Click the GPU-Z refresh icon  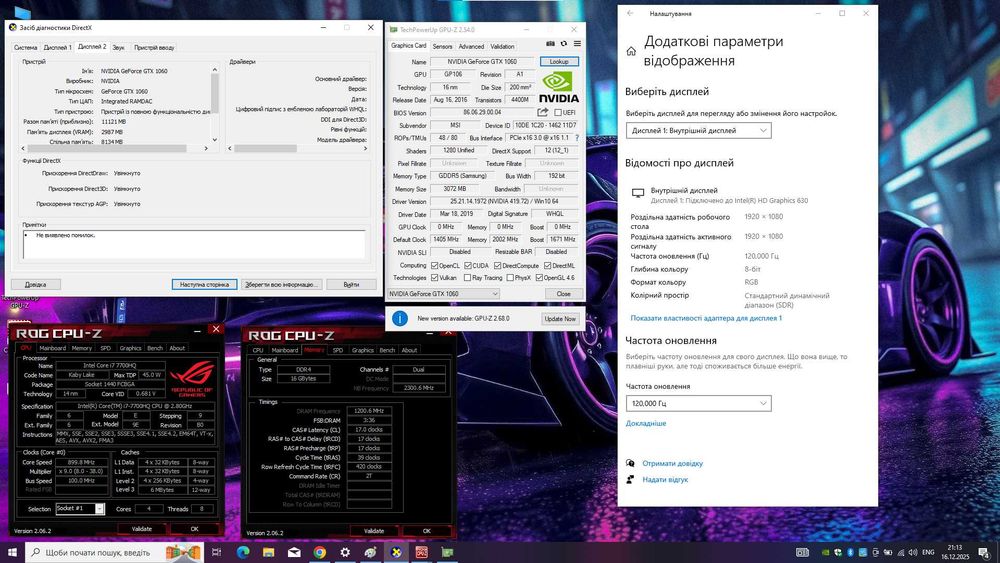coord(564,44)
